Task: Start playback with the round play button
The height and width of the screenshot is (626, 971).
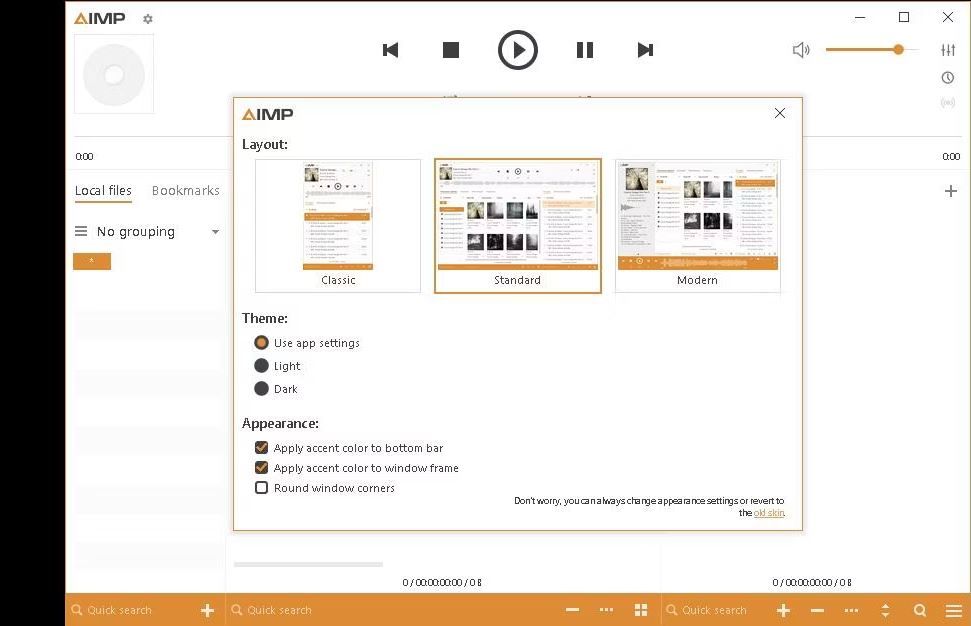Action: point(518,50)
